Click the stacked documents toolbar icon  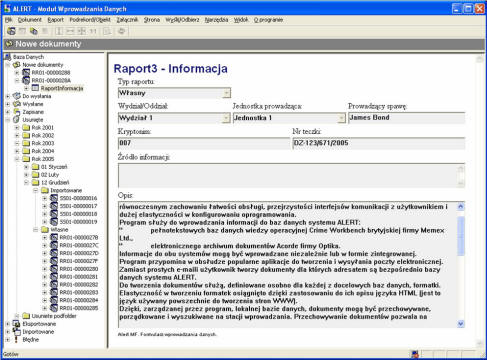coord(33,31)
